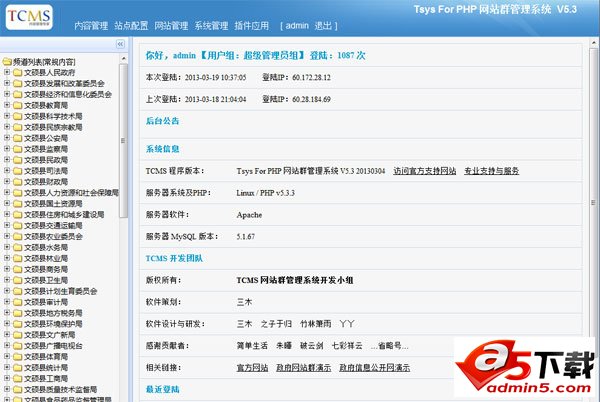This screenshot has height=402, width=600.
Task: Click the Linux / PHP v5.3.3 value
Action: (266, 193)
